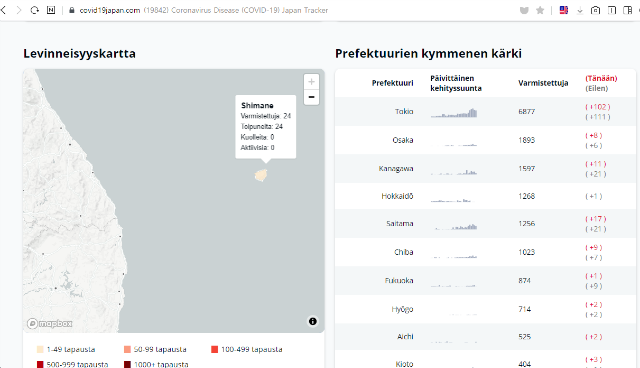The height and width of the screenshot is (368, 640).
Task: Go back to the previous page
Action: coord(4,10)
